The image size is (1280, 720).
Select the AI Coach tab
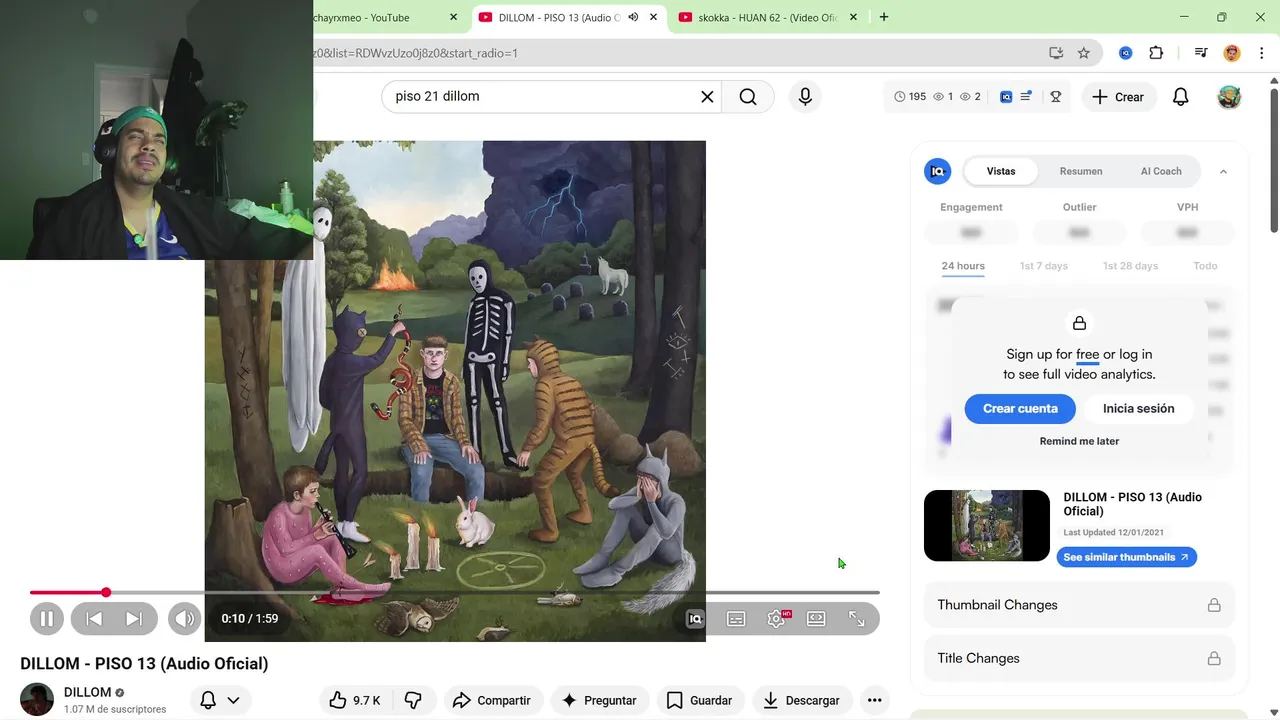click(1161, 171)
